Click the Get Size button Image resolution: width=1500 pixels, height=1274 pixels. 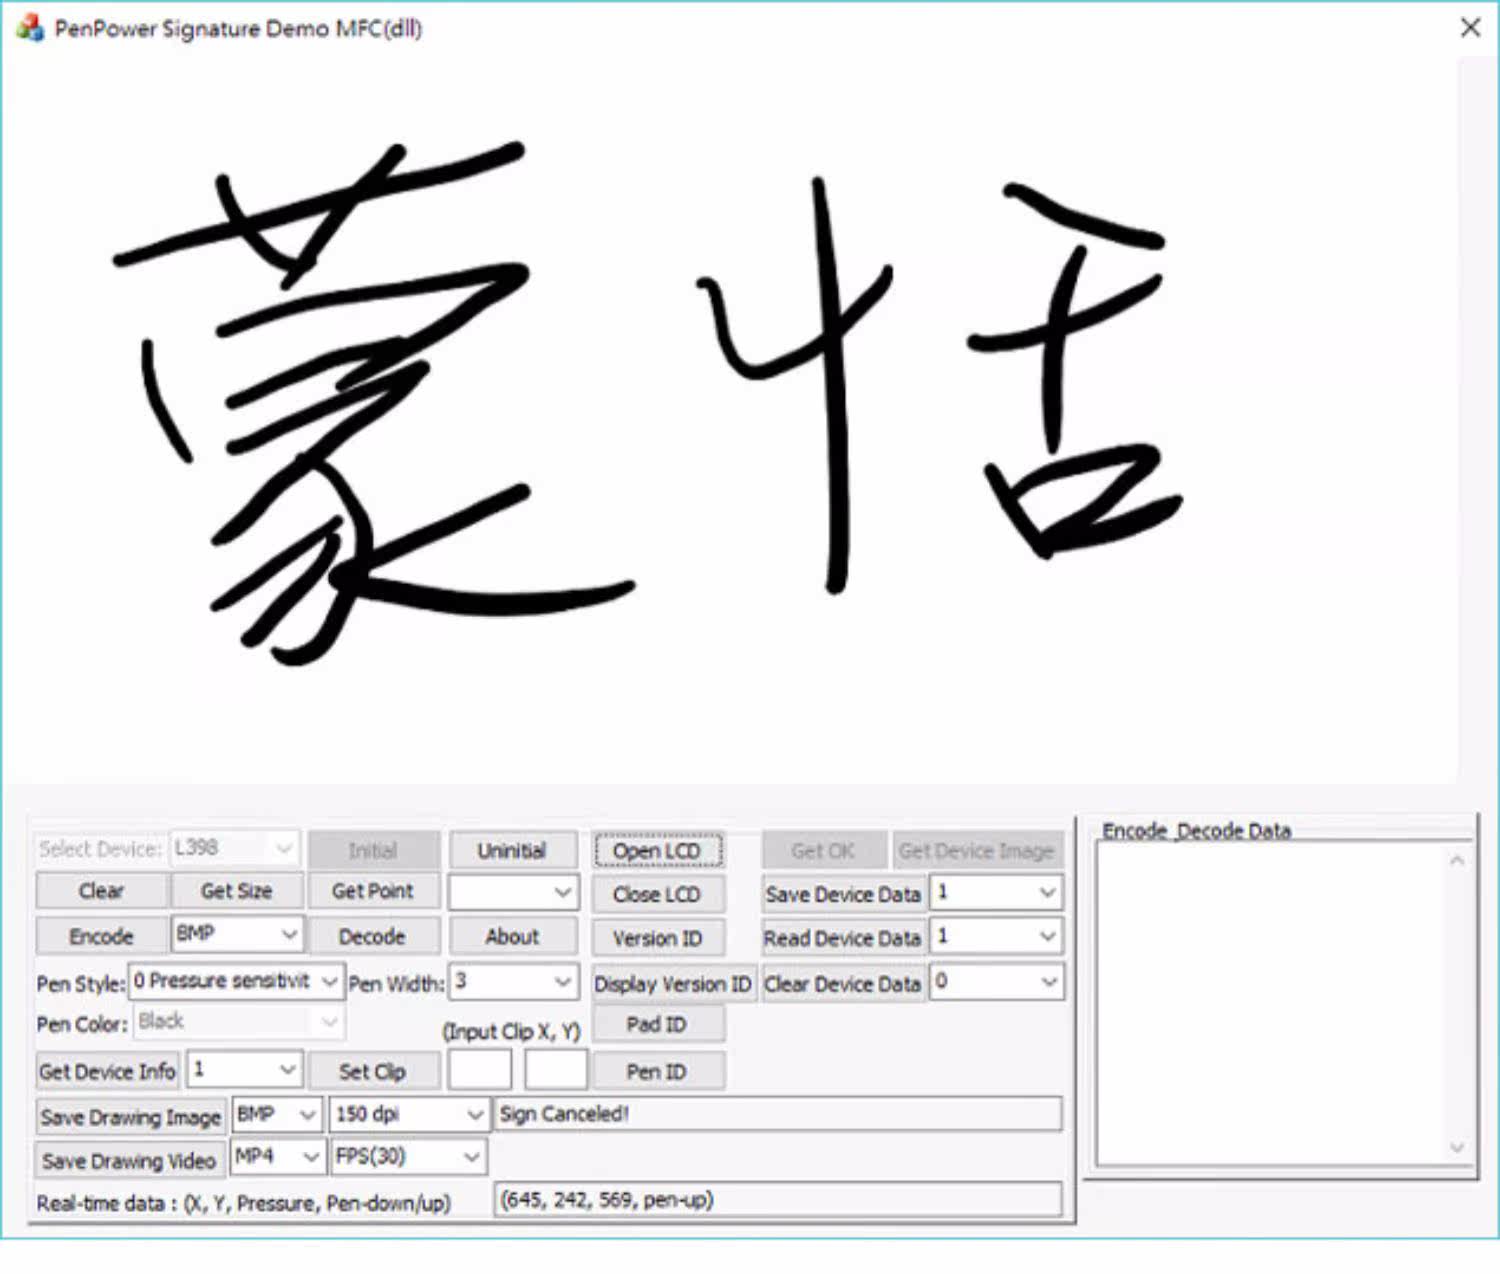[237, 891]
